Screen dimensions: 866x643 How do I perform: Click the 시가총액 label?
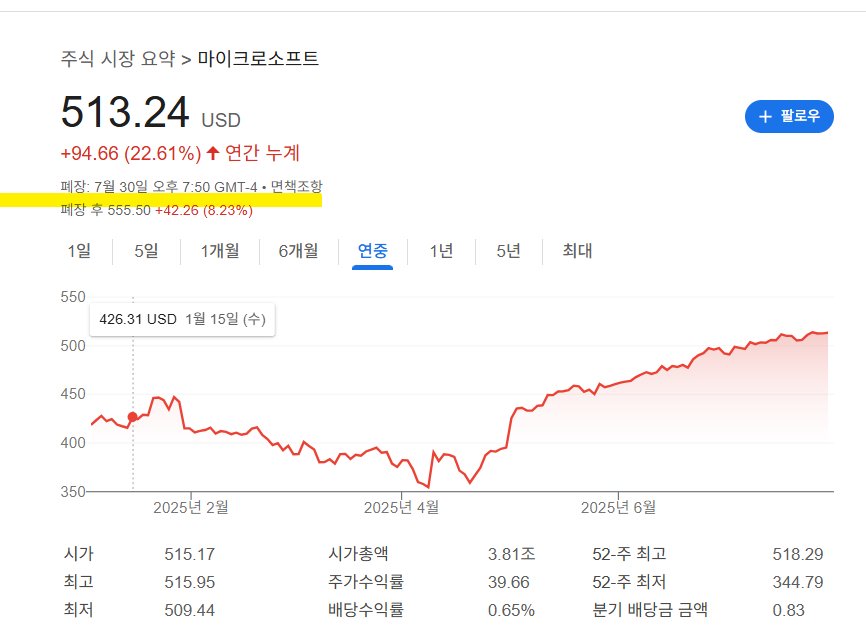coord(358,554)
